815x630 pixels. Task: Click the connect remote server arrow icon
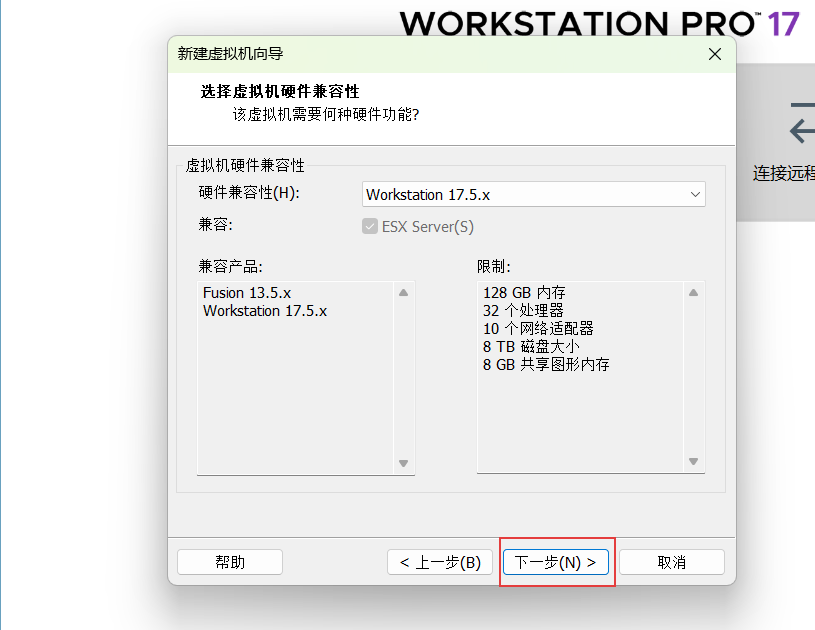801,124
